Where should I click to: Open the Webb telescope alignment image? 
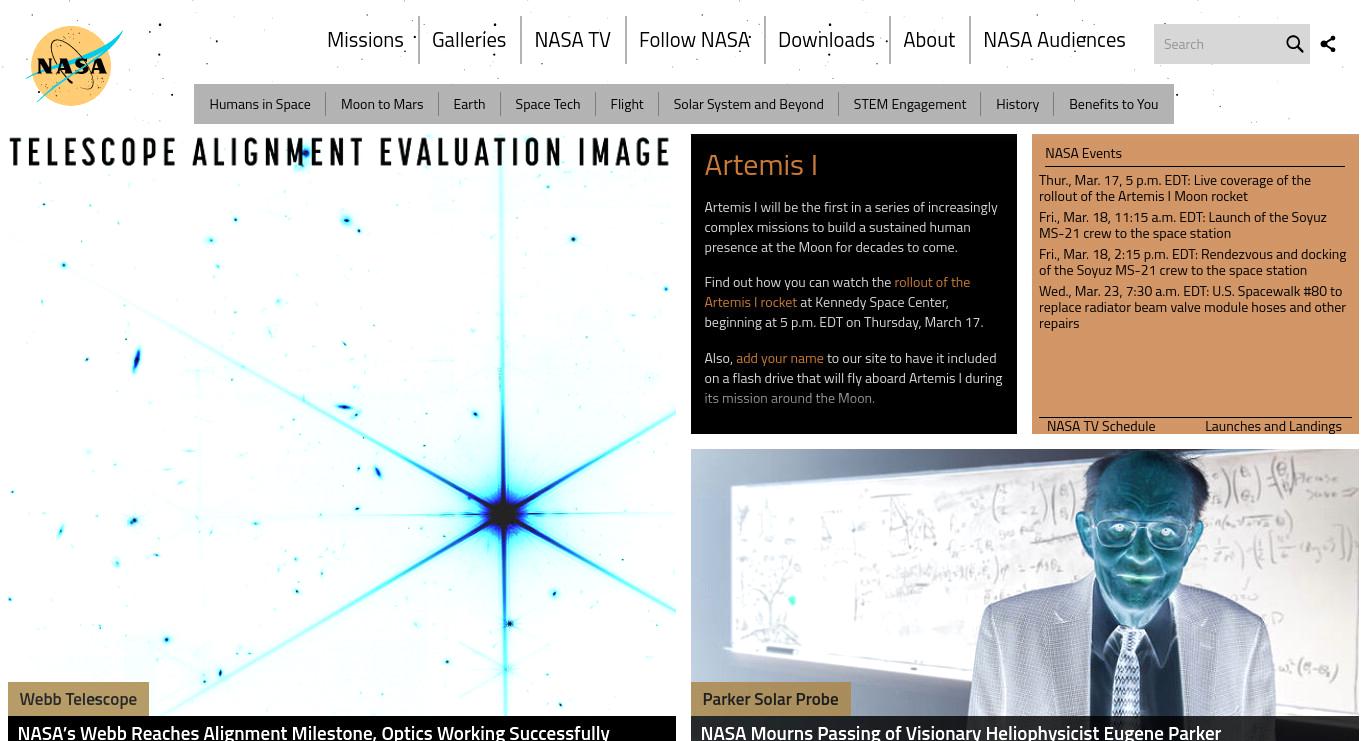(x=342, y=425)
